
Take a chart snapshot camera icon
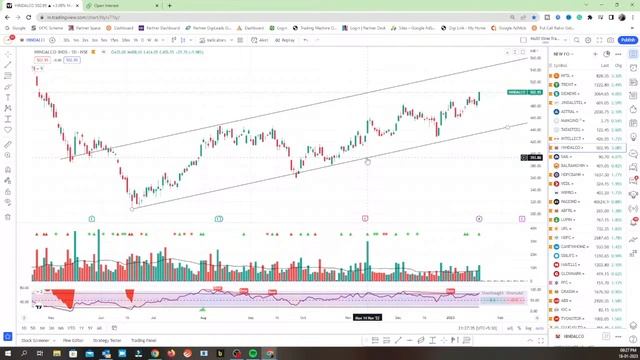[611, 40]
